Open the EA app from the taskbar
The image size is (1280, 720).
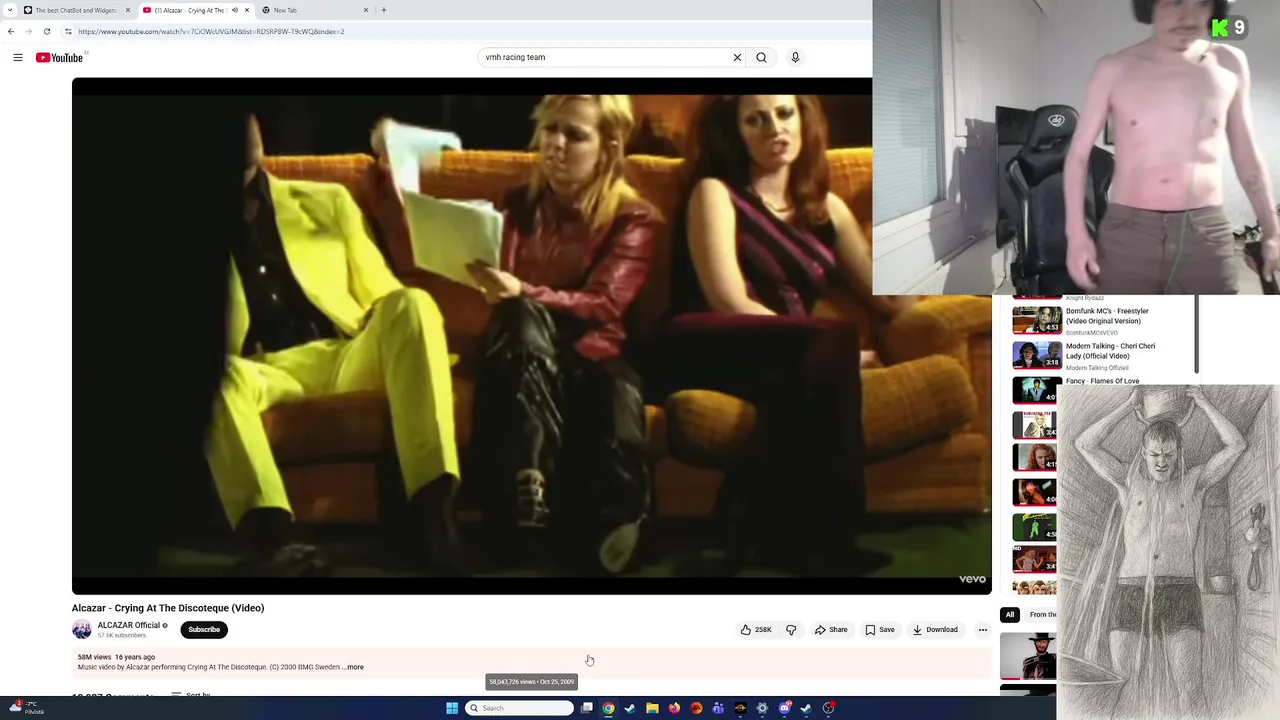pyautogui.click(x=696, y=708)
